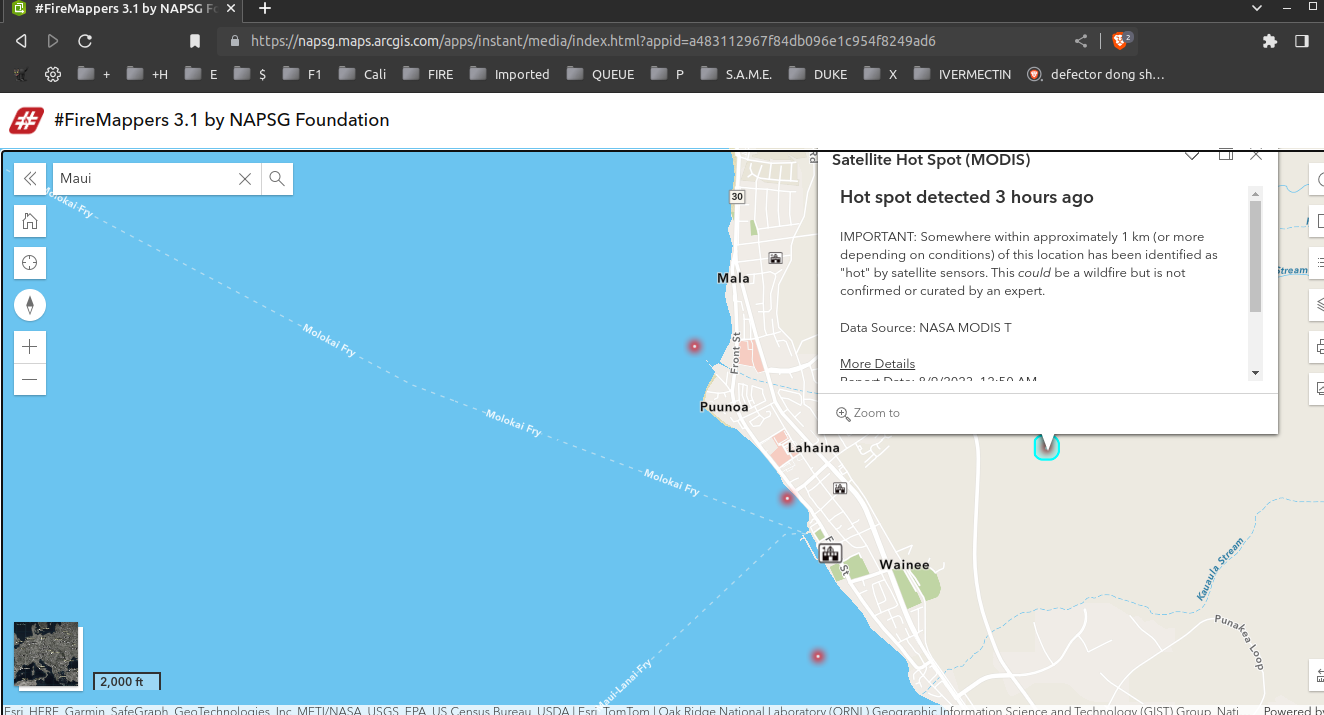Screen dimensions: 1324x715
Task: Click the Lahaina map label
Action: tap(814, 448)
